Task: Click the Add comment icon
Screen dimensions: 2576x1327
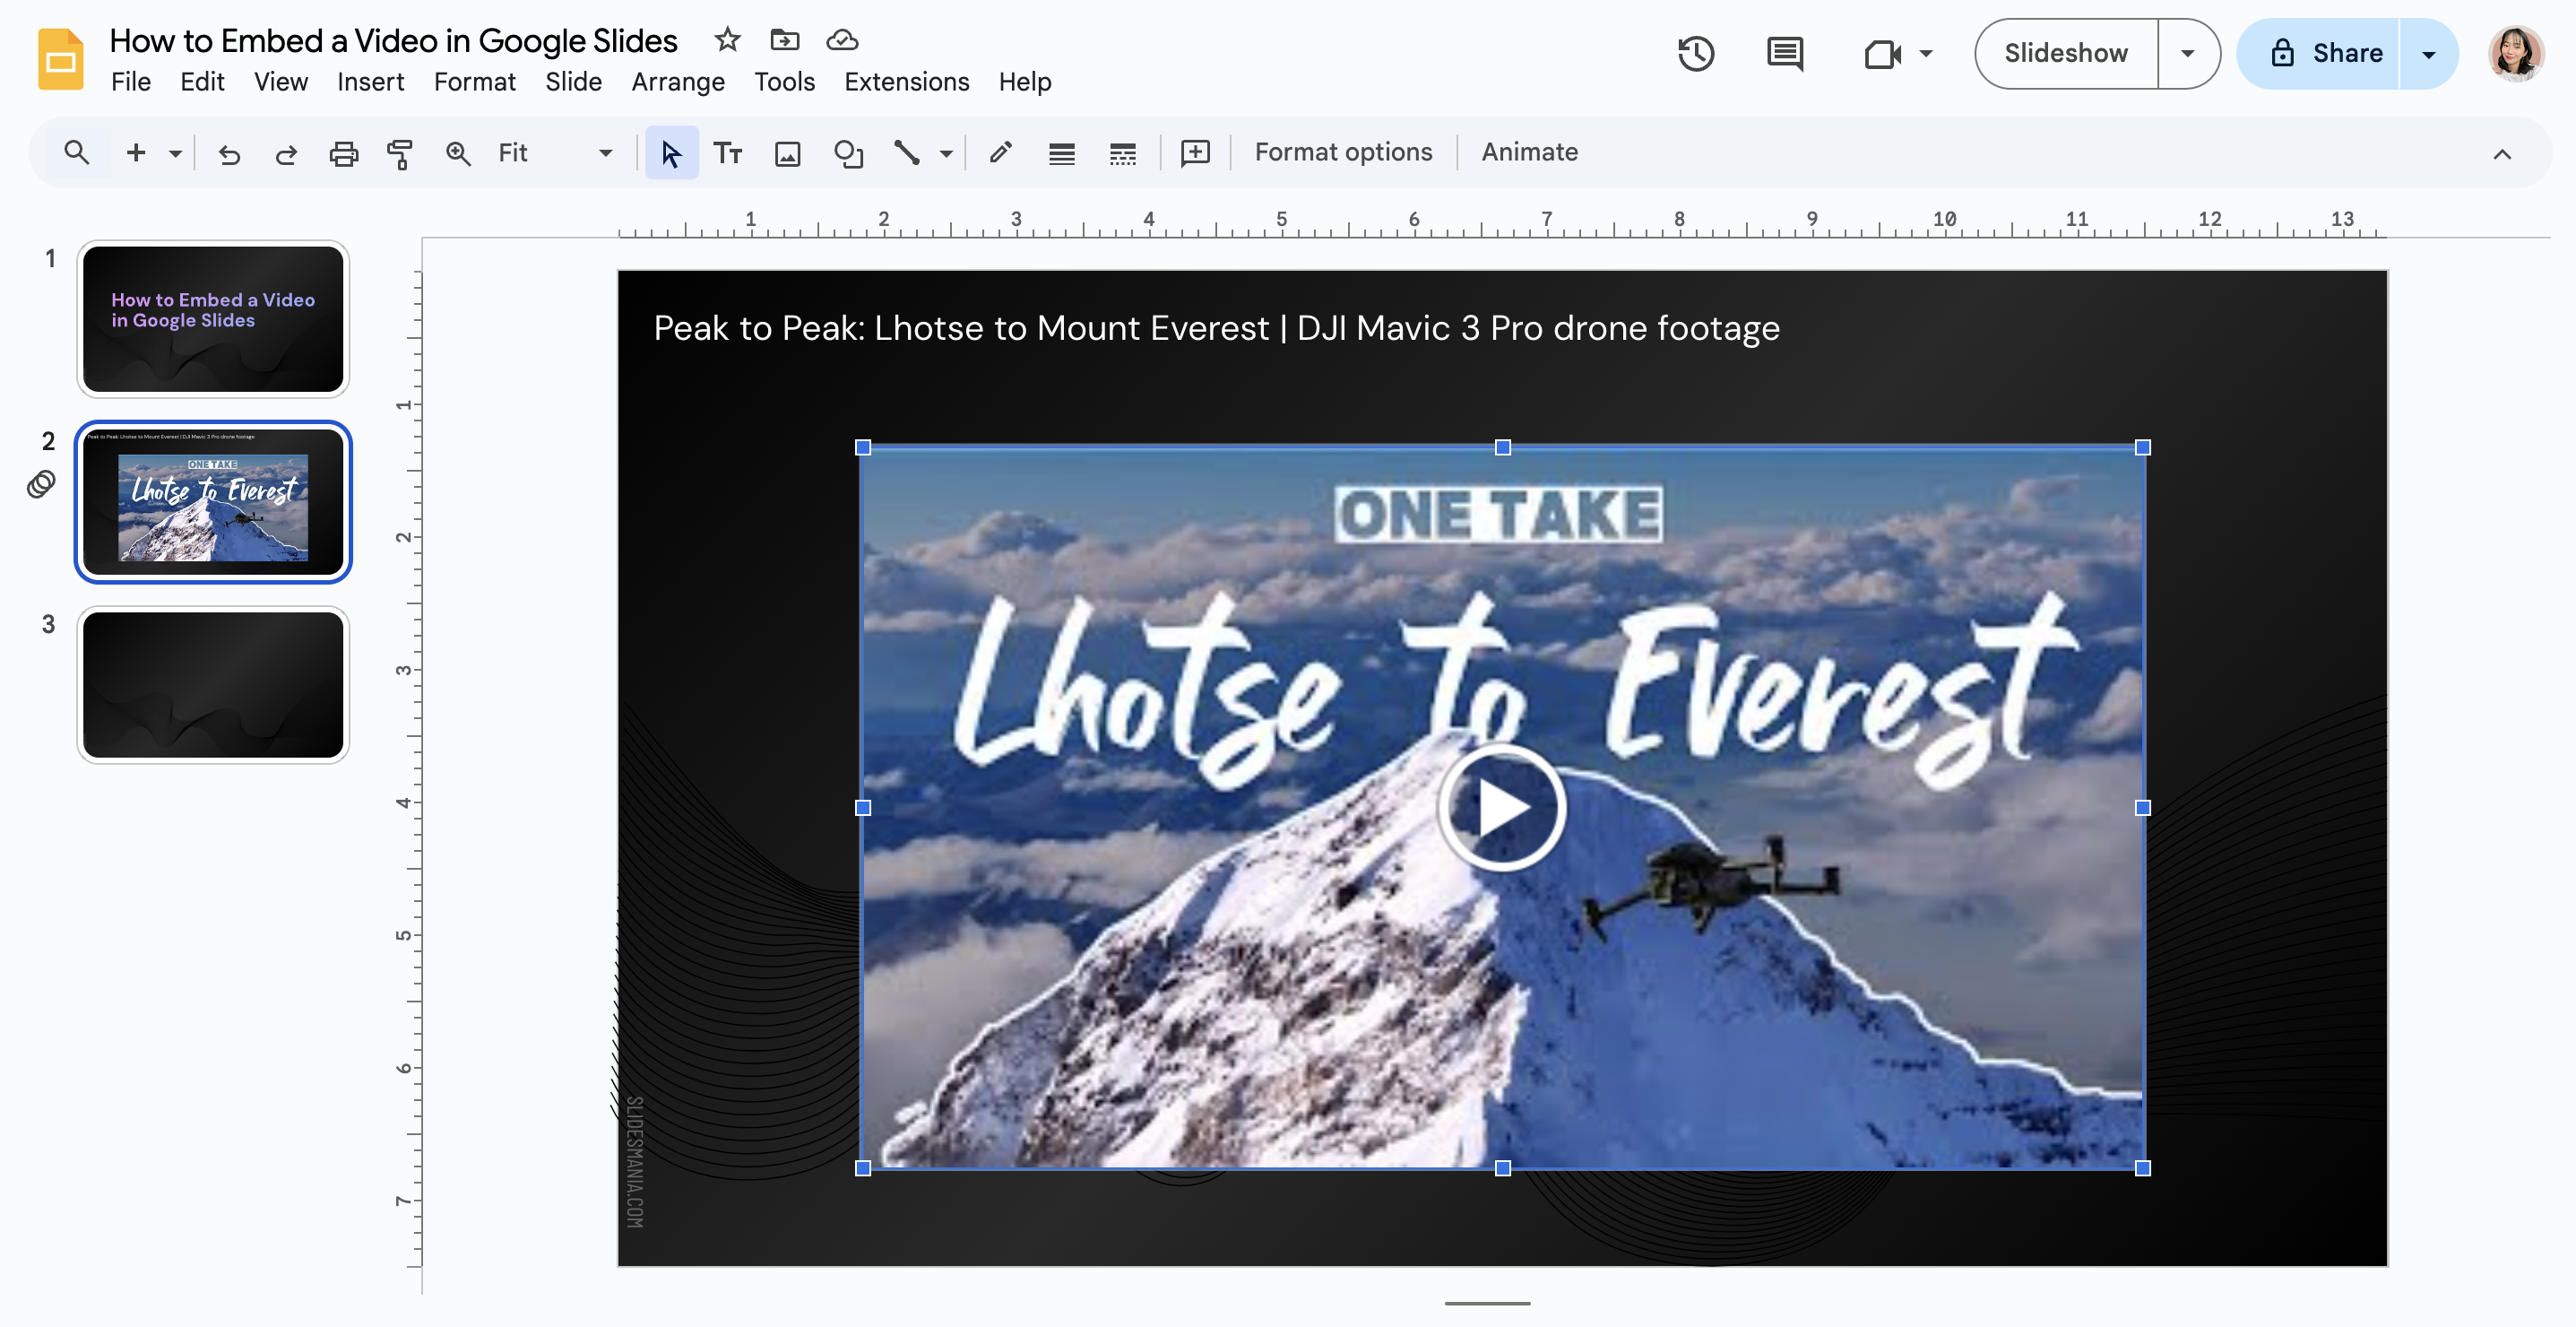Action: pyautogui.click(x=1195, y=153)
